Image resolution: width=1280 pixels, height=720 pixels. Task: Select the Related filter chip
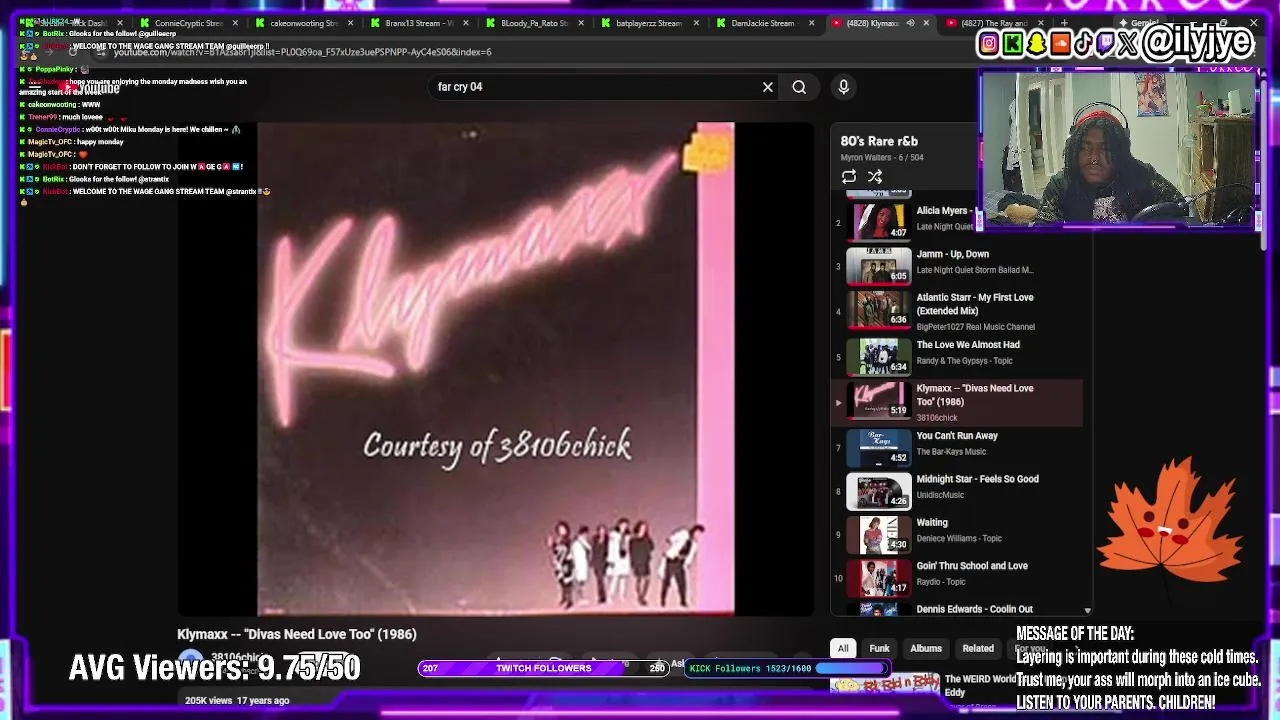coord(978,648)
